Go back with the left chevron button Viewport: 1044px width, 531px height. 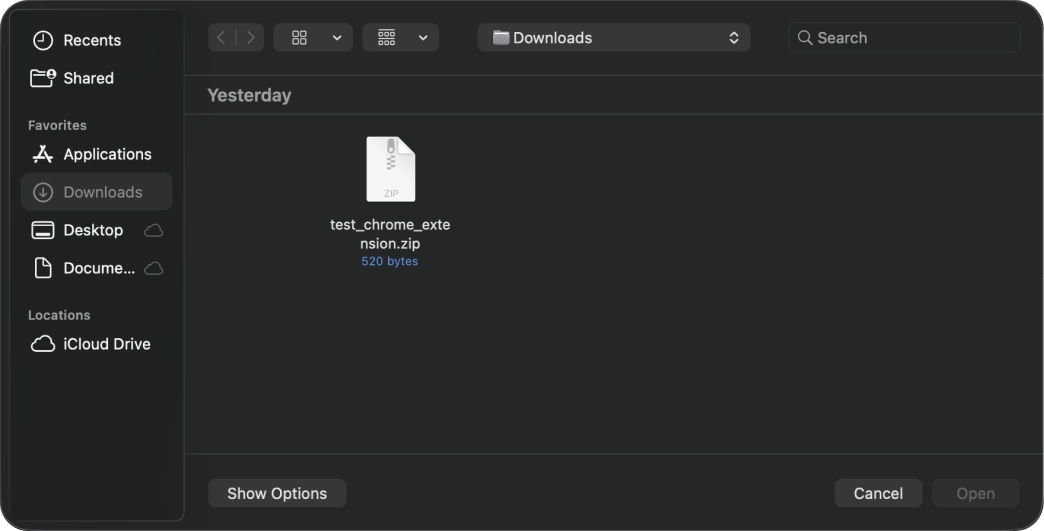tap(222, 38)
